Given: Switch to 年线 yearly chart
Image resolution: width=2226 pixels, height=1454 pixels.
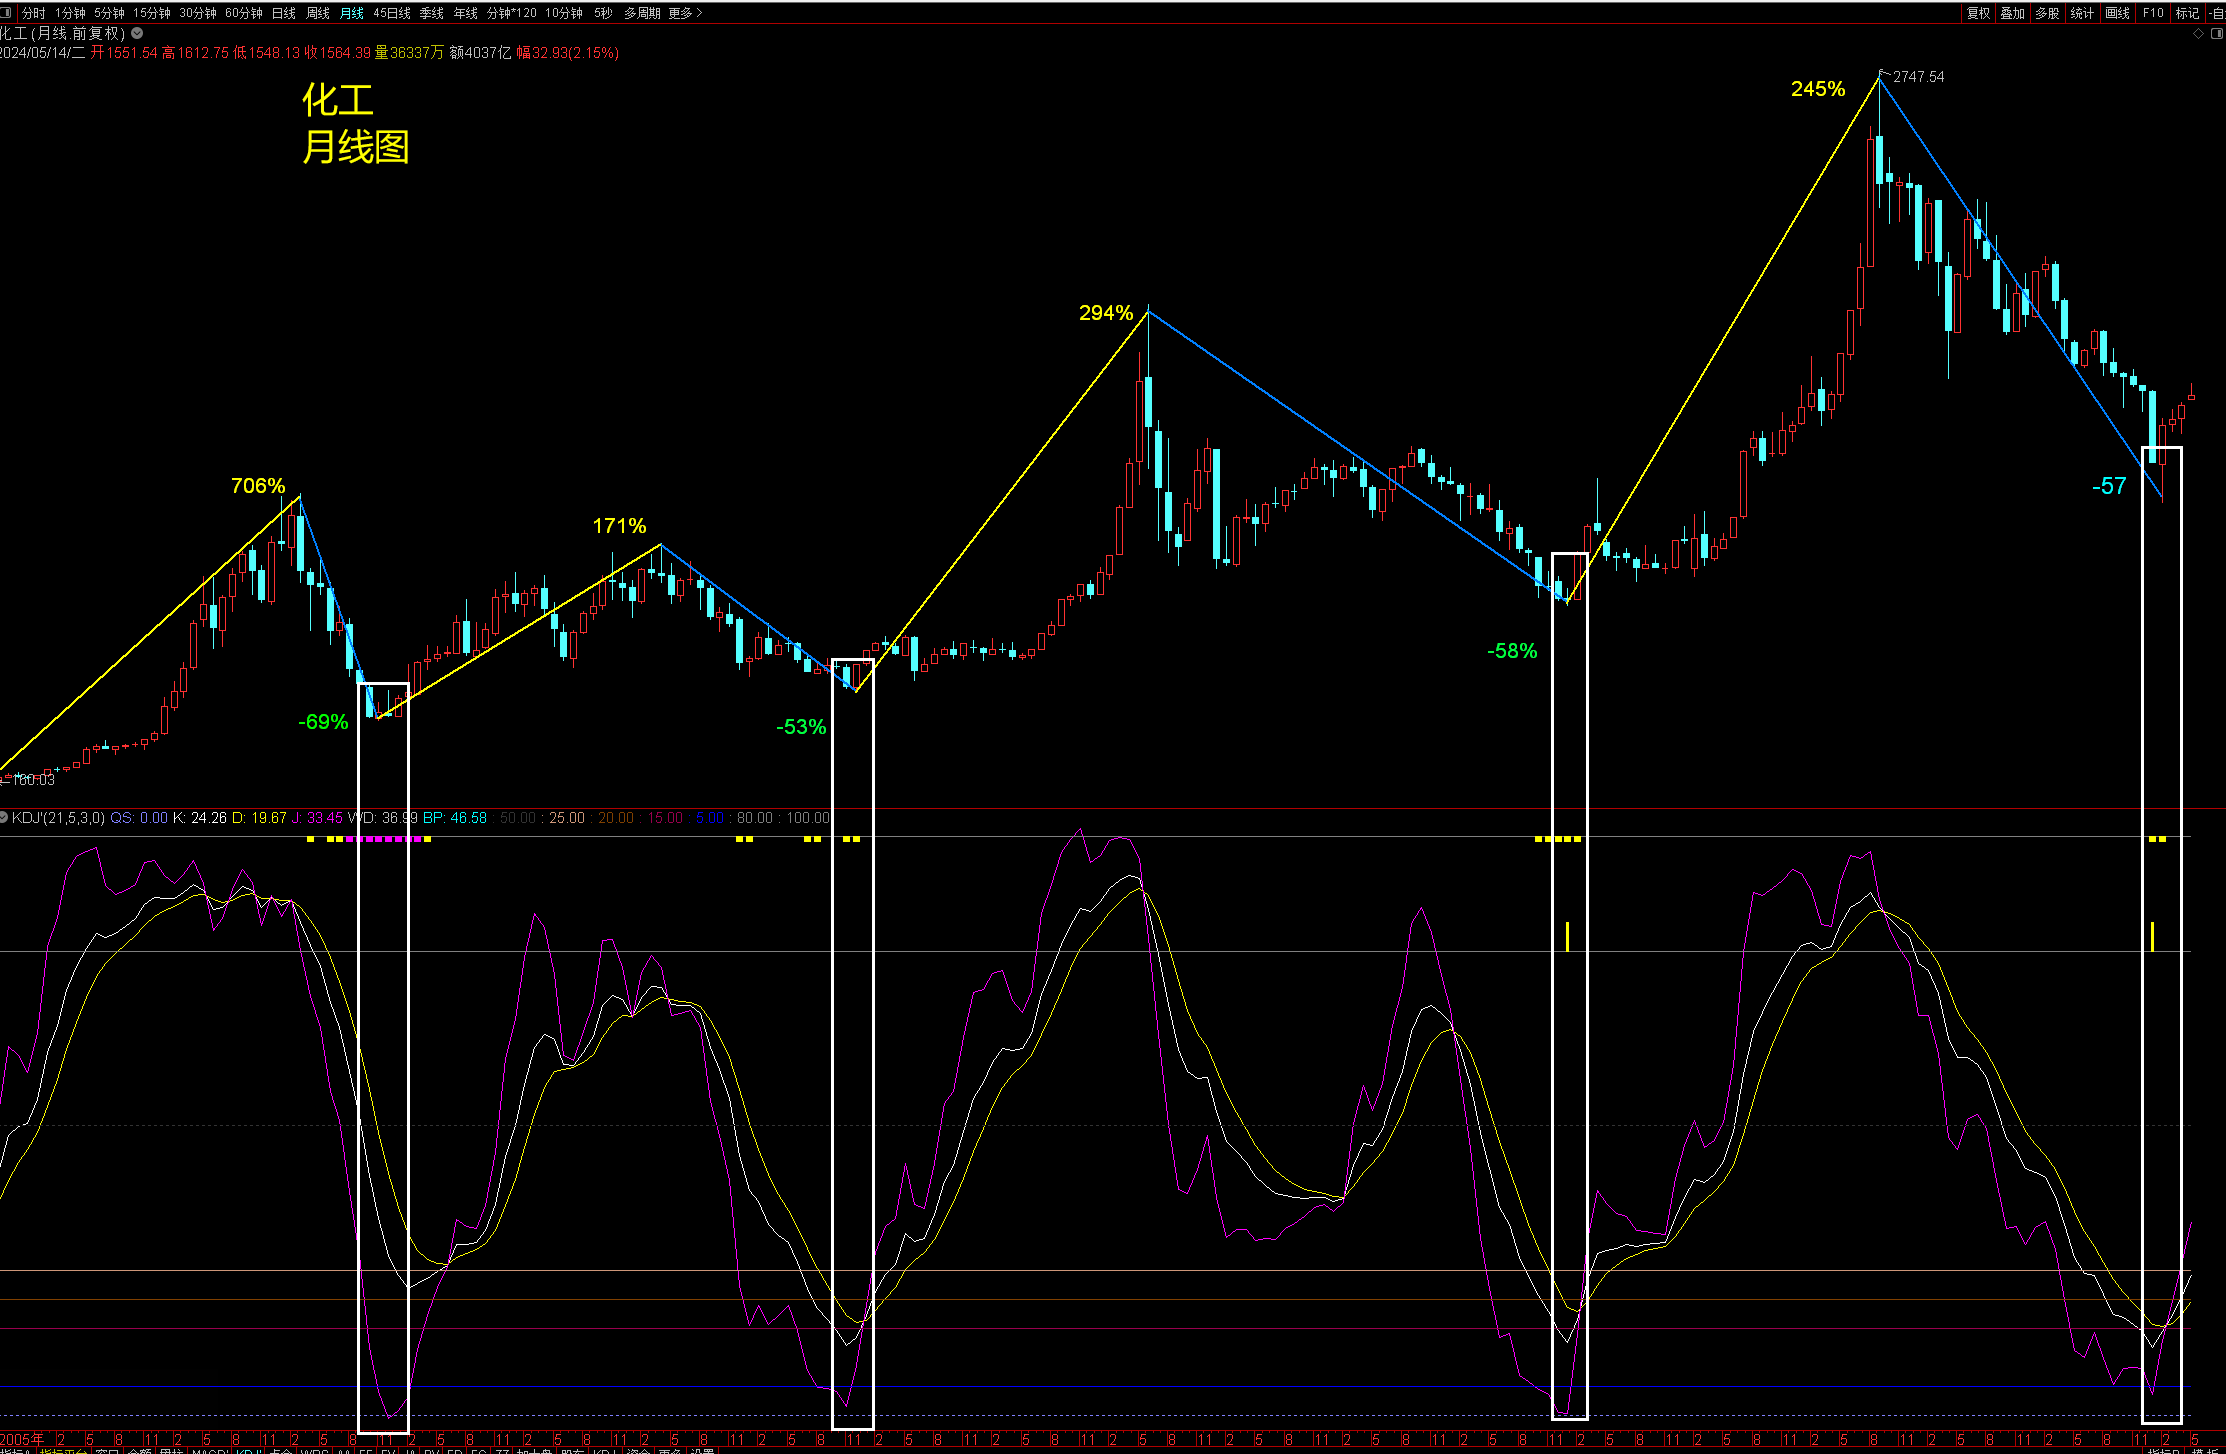Looking at the screenshot, I should [466, 13].
